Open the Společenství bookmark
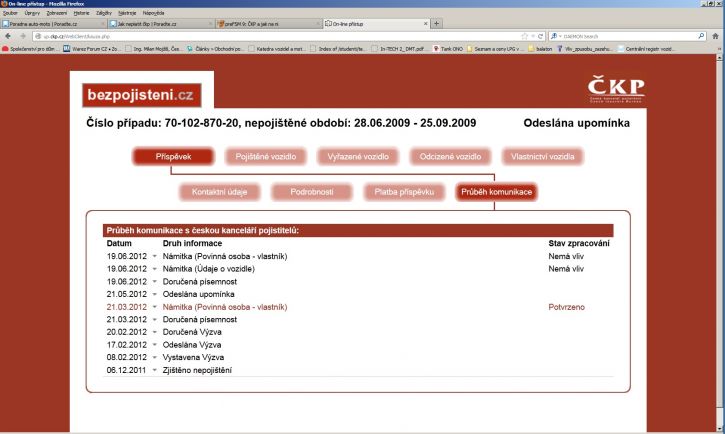Screen dimensions: 725x434 tap(30, 49)
